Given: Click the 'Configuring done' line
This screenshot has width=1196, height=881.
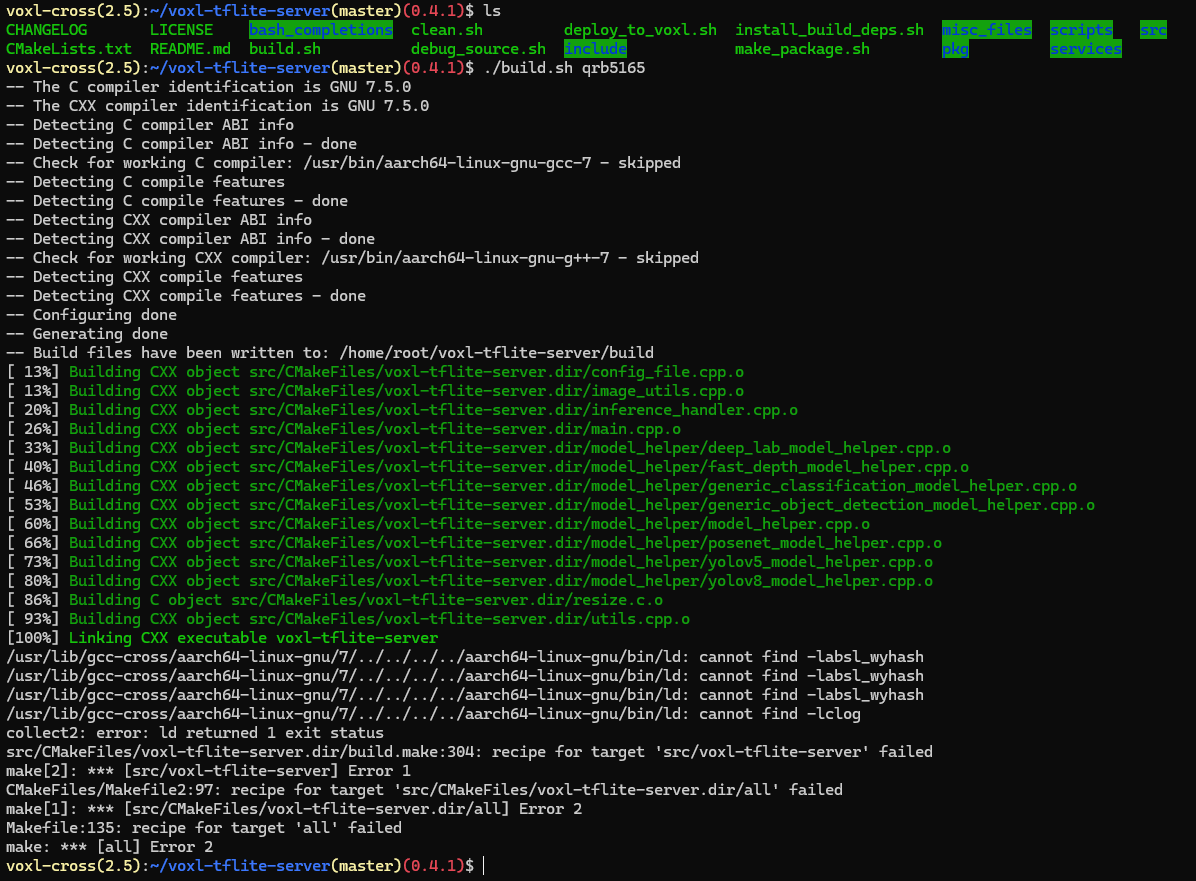Looking at the screenshot, I should tap(92, 315).
